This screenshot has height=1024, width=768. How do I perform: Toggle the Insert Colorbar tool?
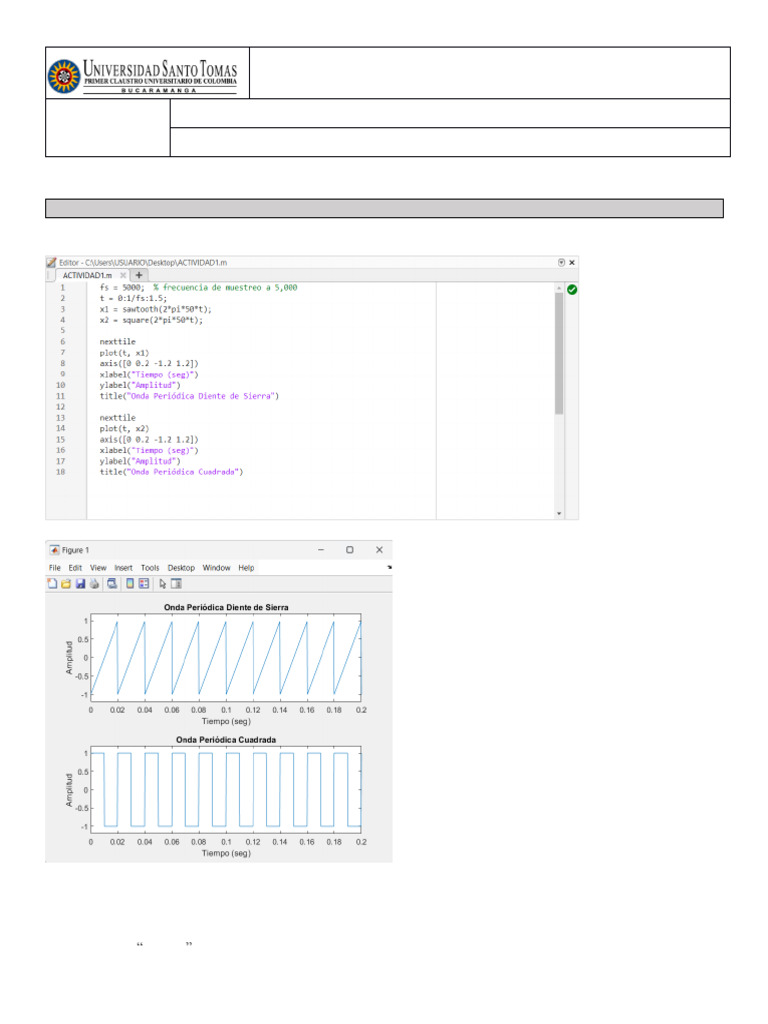pyautogui.click(x=130, y=584)
